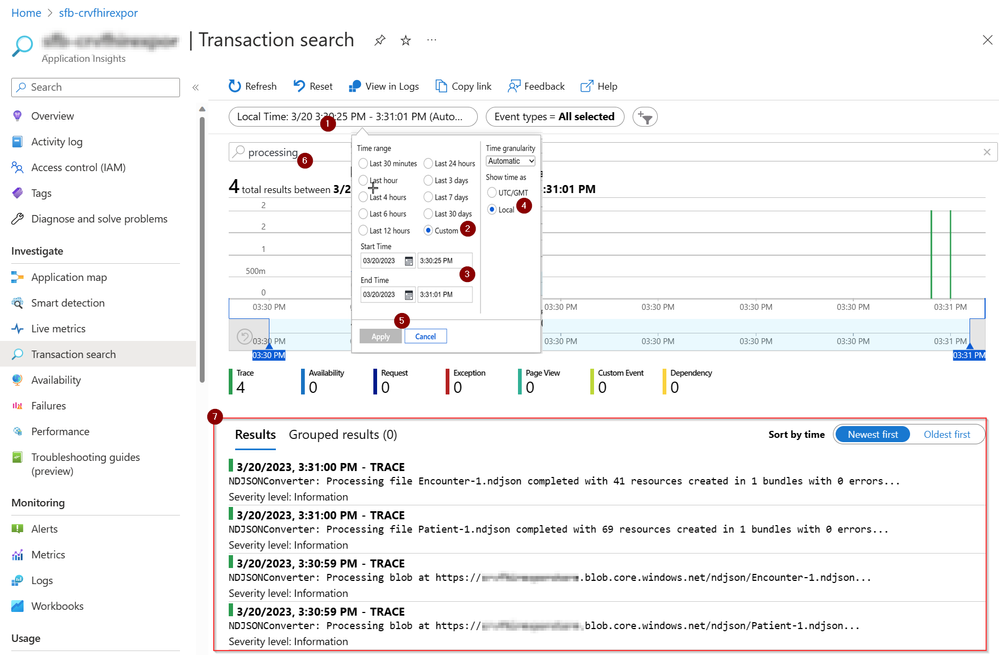This screenshot has height=655, width=999.
Task: Click the add filter funnel icon
Action: [645, 117]
